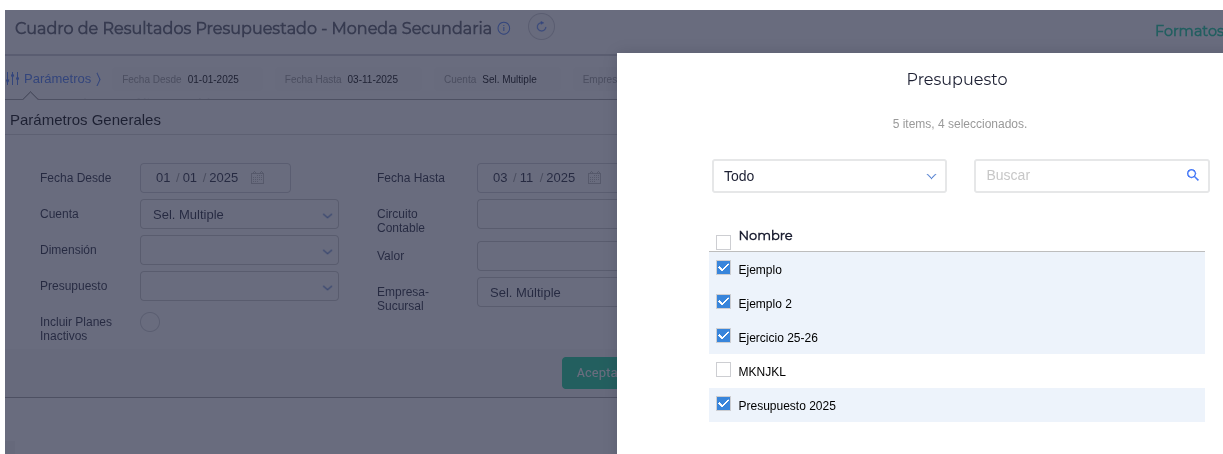Image resolution: width=1223 pixels, height=454 pixels.
Task: Click the info icon beside the page title
Action: [x=504, y=29]
